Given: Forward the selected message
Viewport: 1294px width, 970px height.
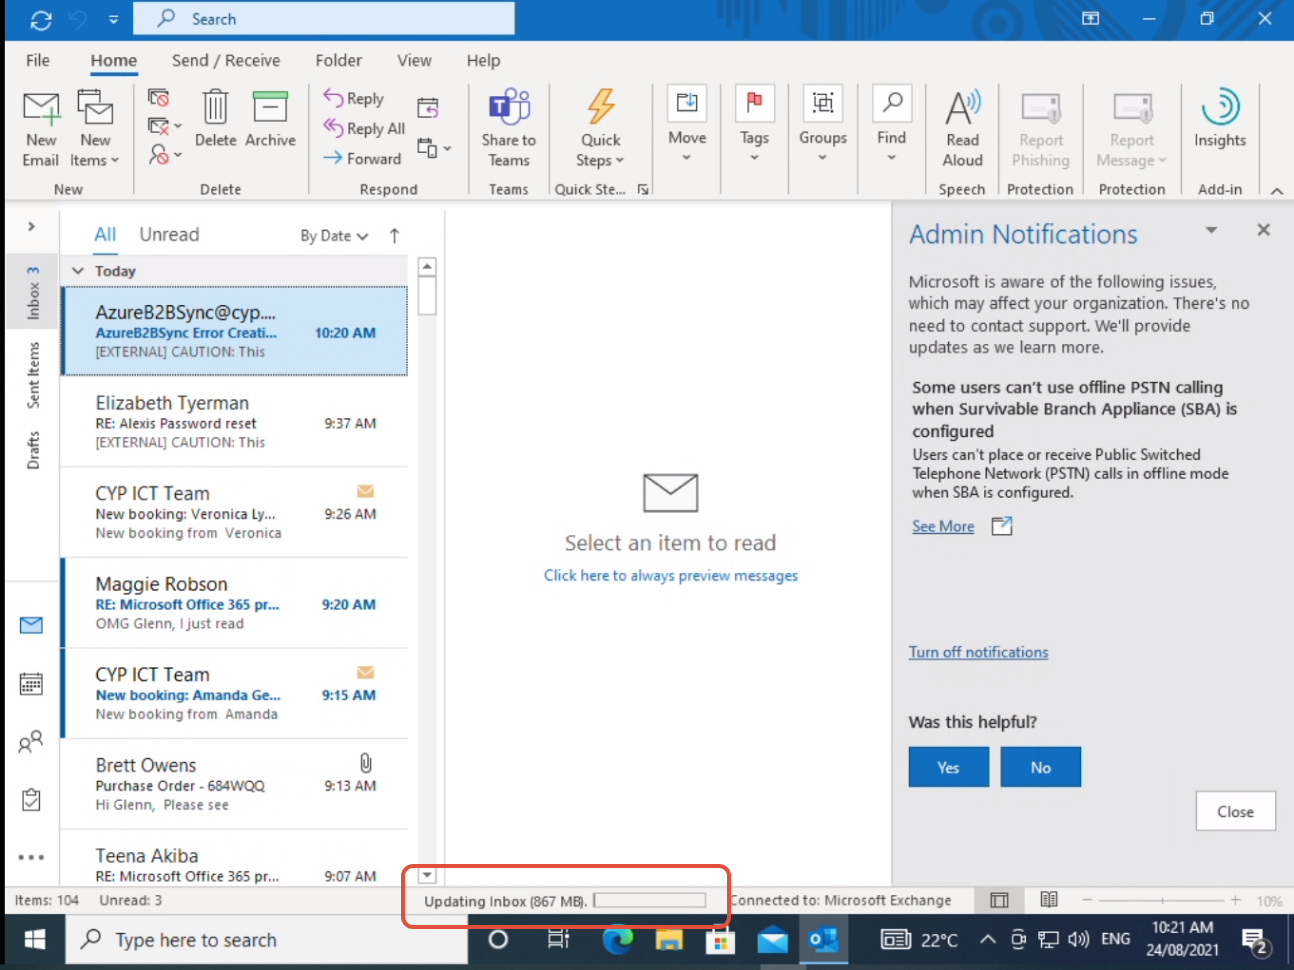Looking at the screenshot, I should tap(362, 158).
